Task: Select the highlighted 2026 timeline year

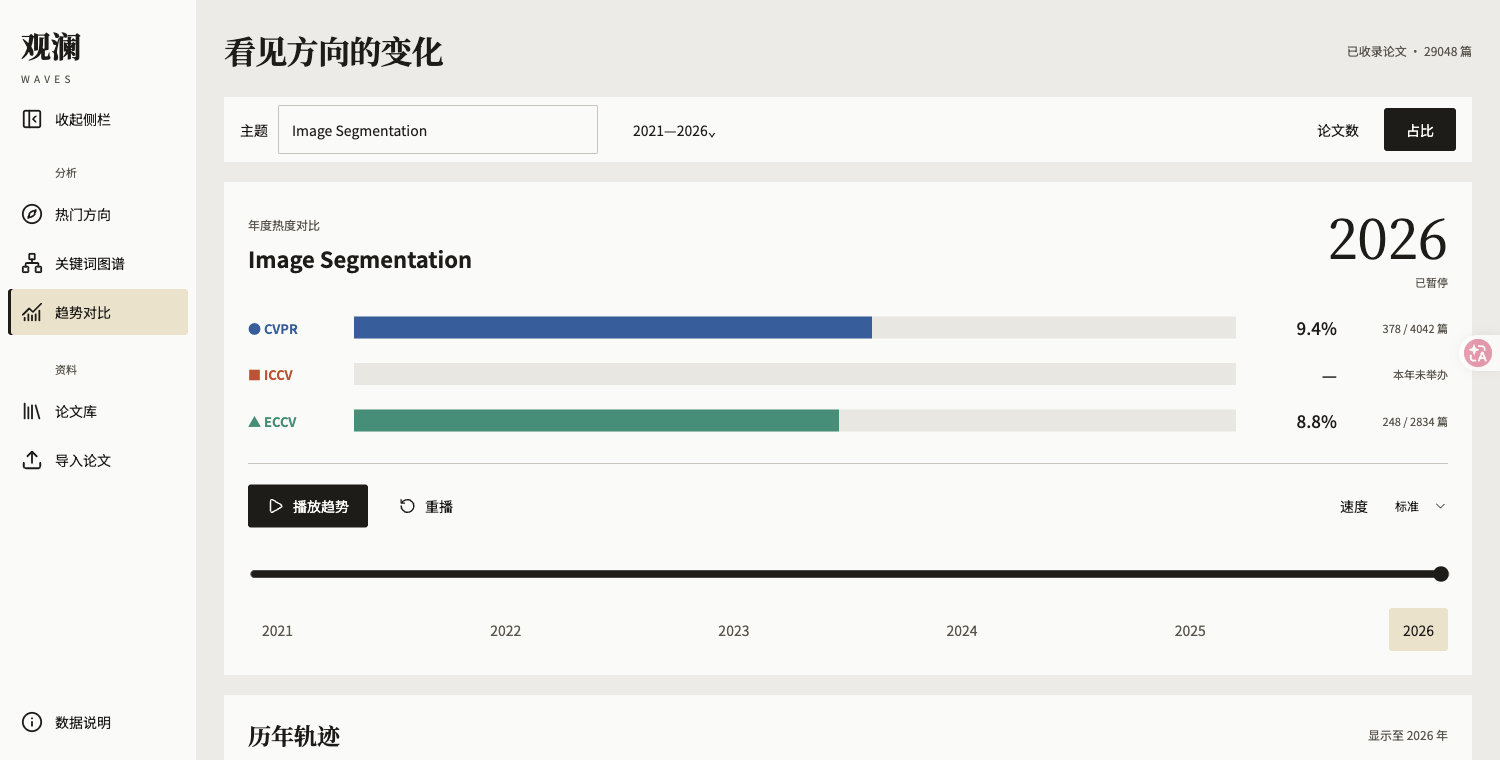Action: tap(1418, 630)
